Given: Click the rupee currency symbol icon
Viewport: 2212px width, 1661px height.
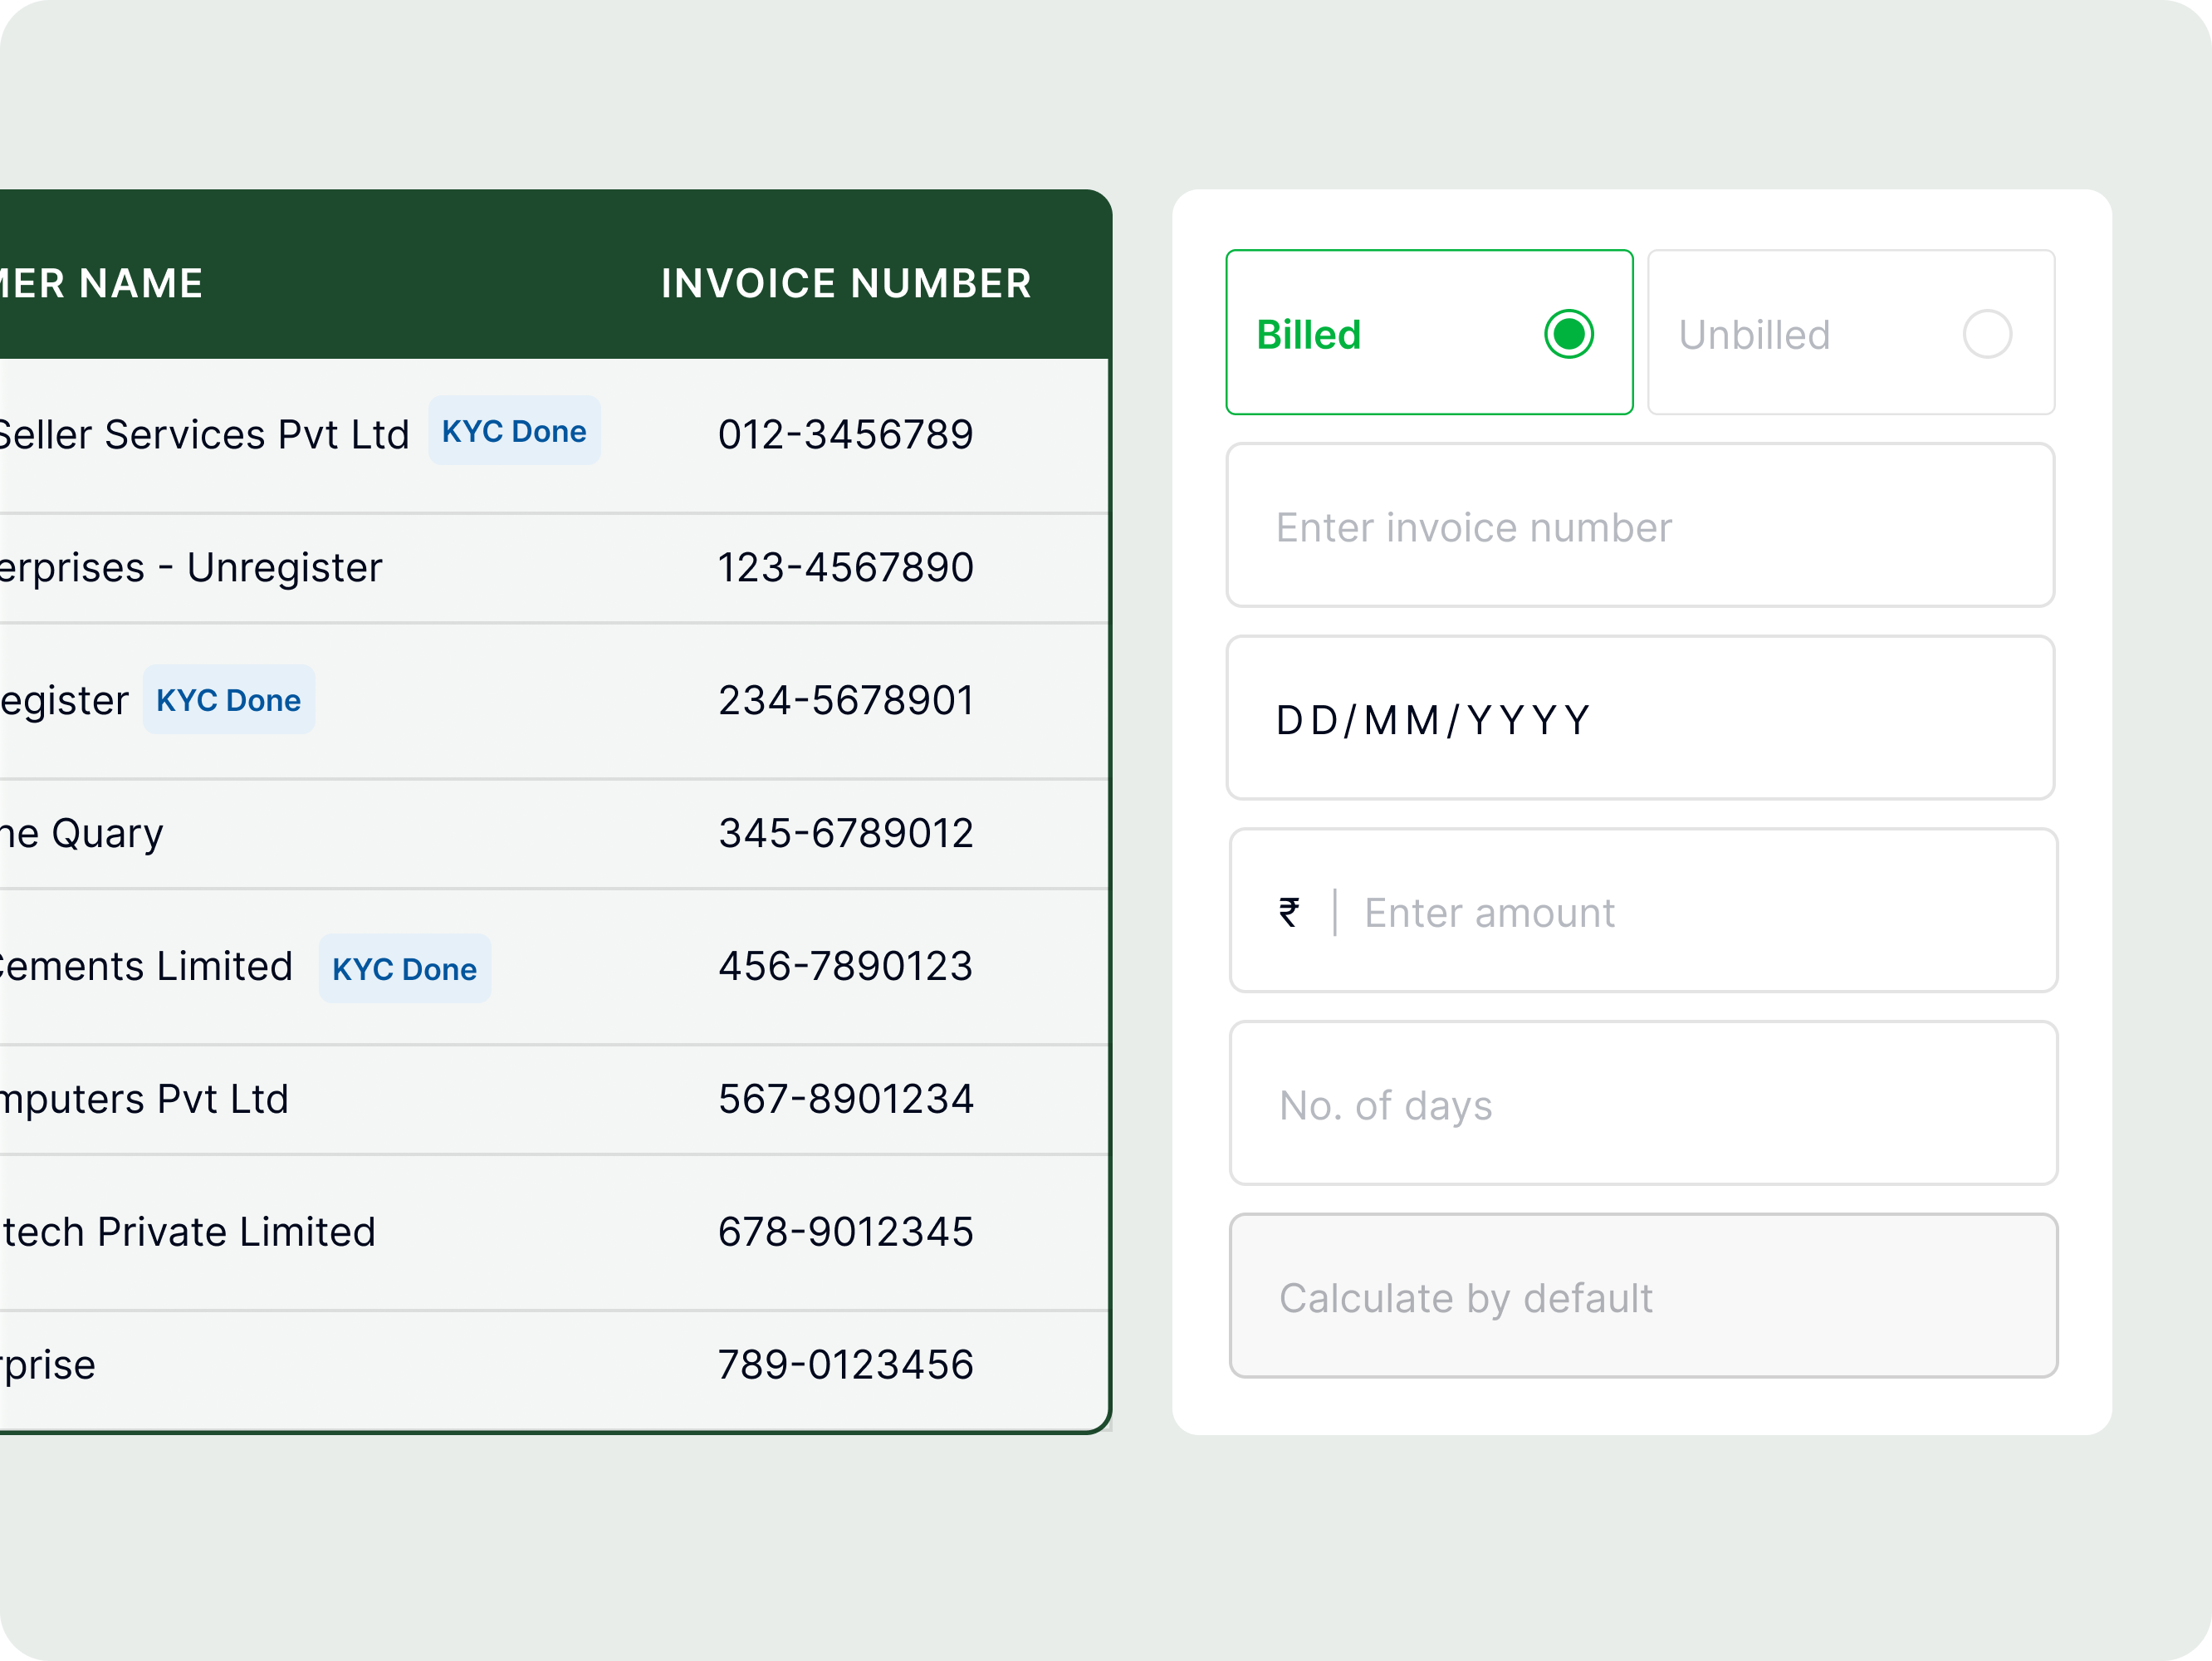Looking at the screenshot, I should [1290, 912].
